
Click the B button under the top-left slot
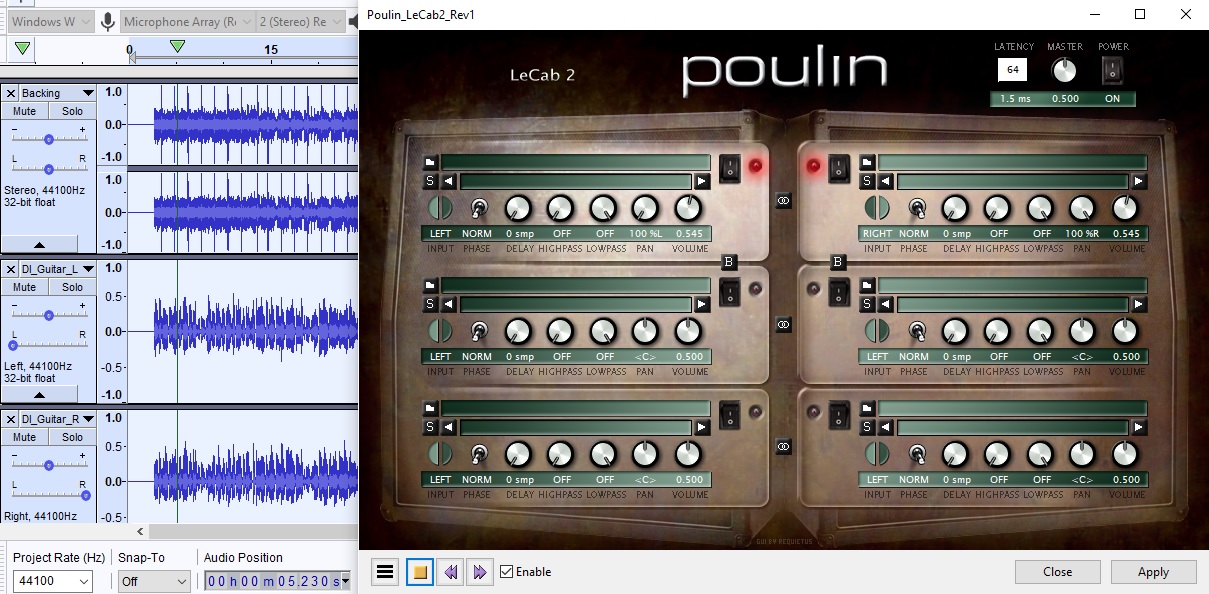click(x=729, y=262)
